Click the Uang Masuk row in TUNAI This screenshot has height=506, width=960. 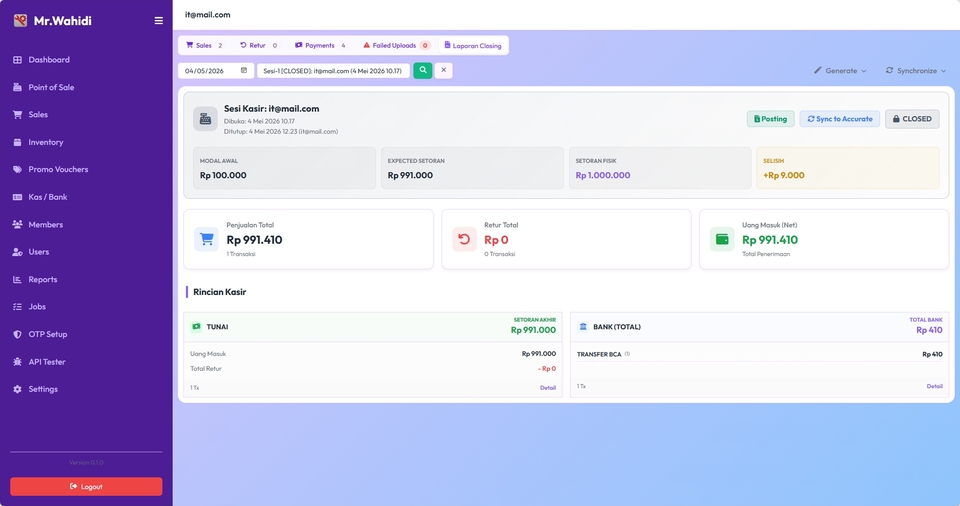click(373, 353)
